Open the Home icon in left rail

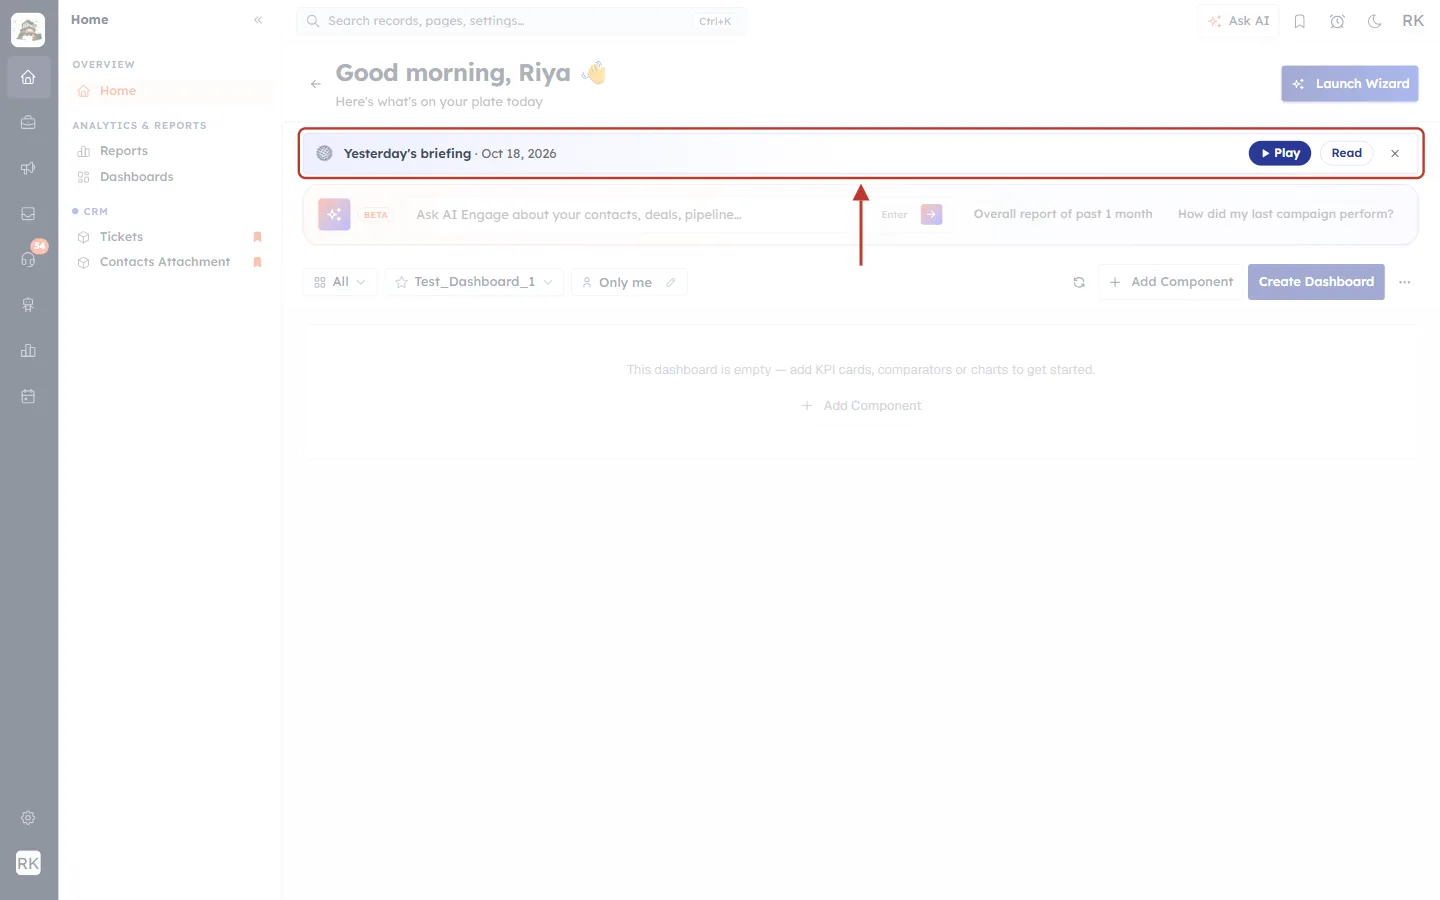point(28,77)
